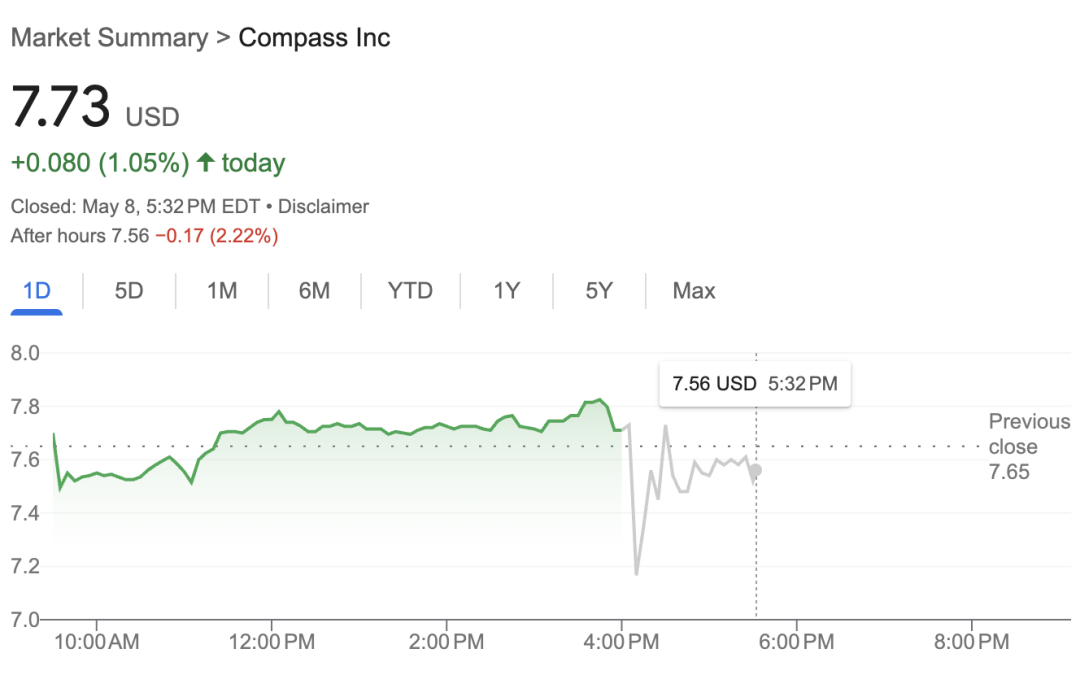The width and height of the screenshot is (1080, 675).
Task: Click the 7.73 USD price value
Action: (60, 108)
